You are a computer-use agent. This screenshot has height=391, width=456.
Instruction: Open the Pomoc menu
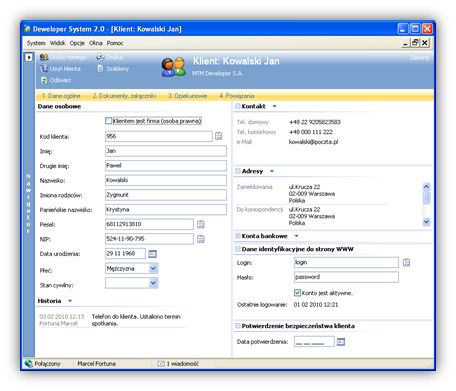pyautogui.click(x=115, y=43)
